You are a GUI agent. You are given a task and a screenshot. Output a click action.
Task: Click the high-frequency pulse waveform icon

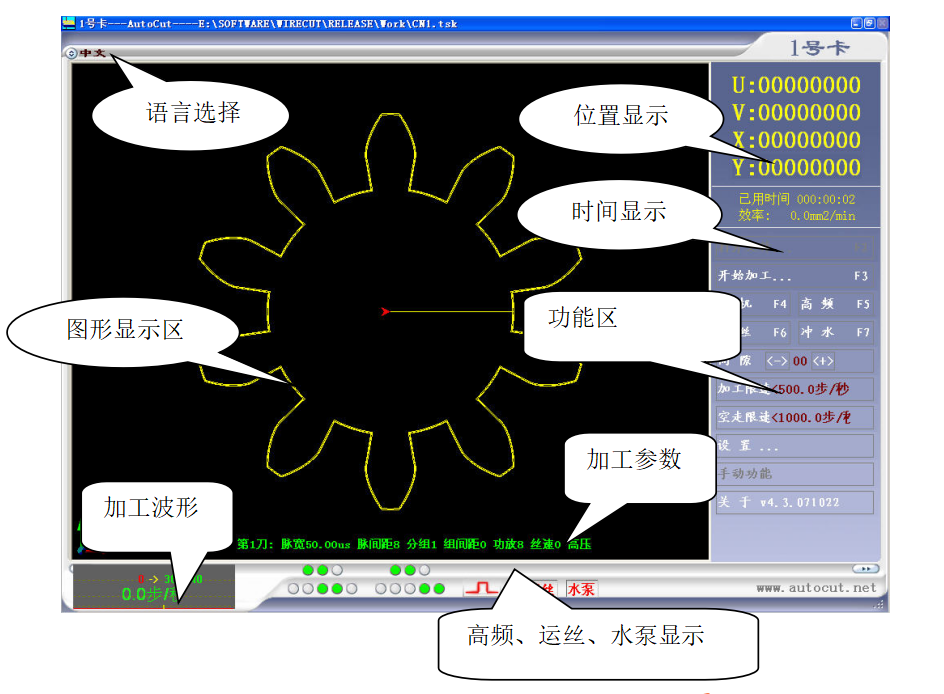coord(482,588)
